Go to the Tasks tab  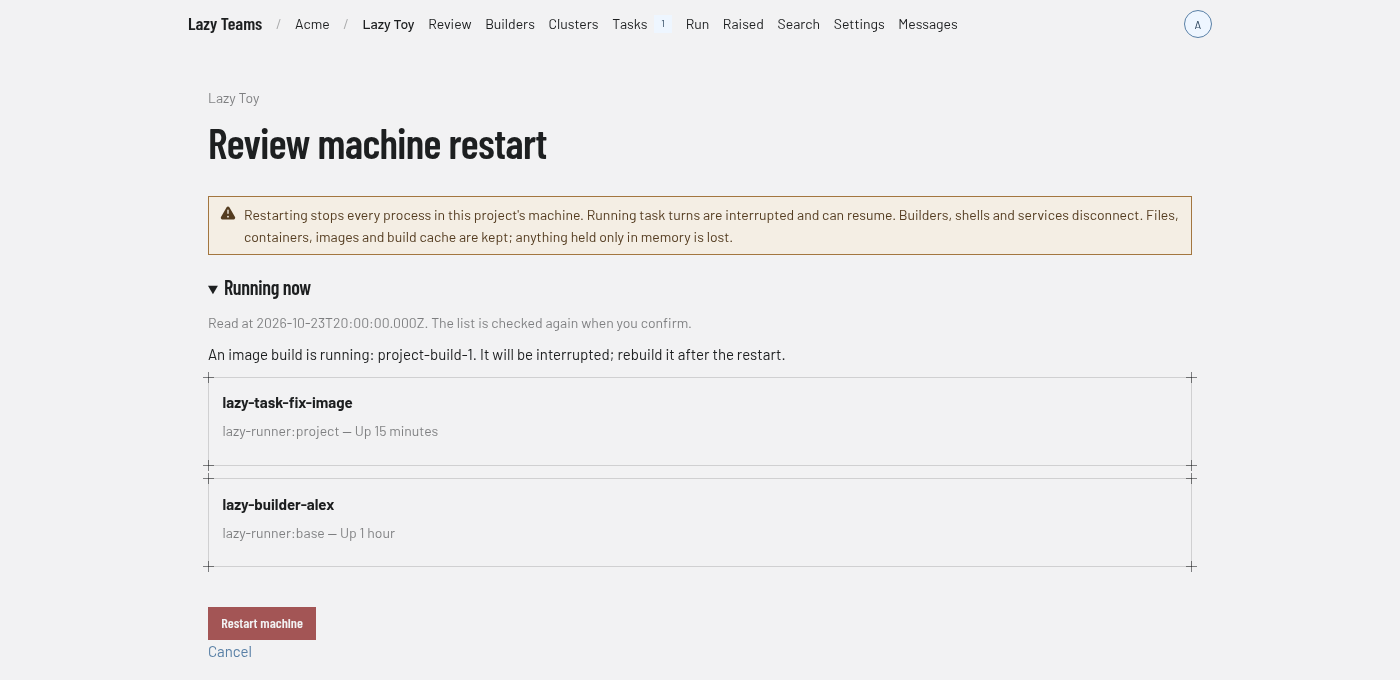[630, 24]
